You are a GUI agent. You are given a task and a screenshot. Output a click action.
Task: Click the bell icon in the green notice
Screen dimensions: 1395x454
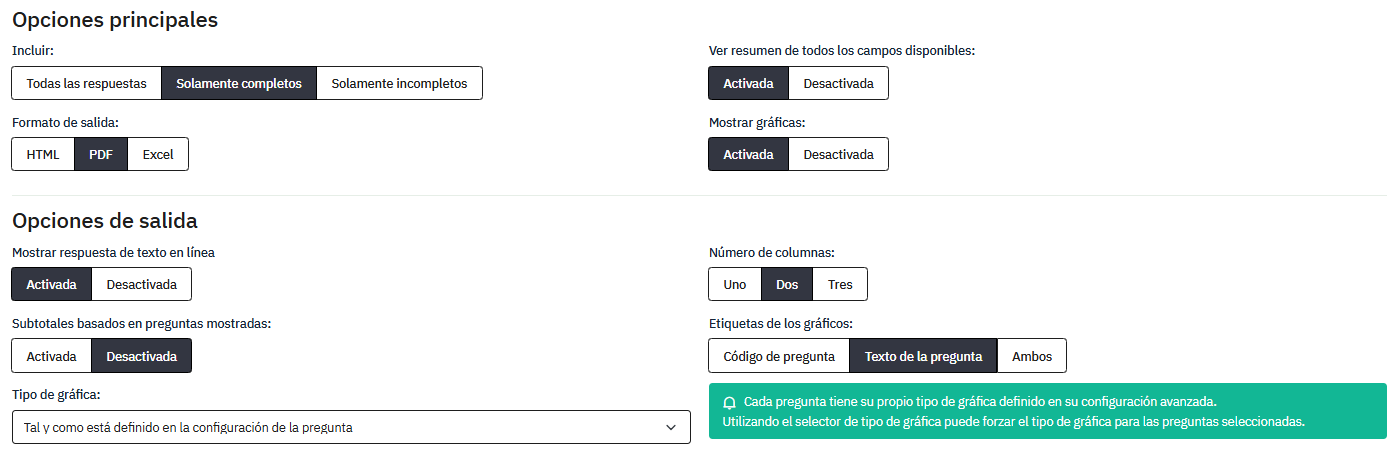729,402
